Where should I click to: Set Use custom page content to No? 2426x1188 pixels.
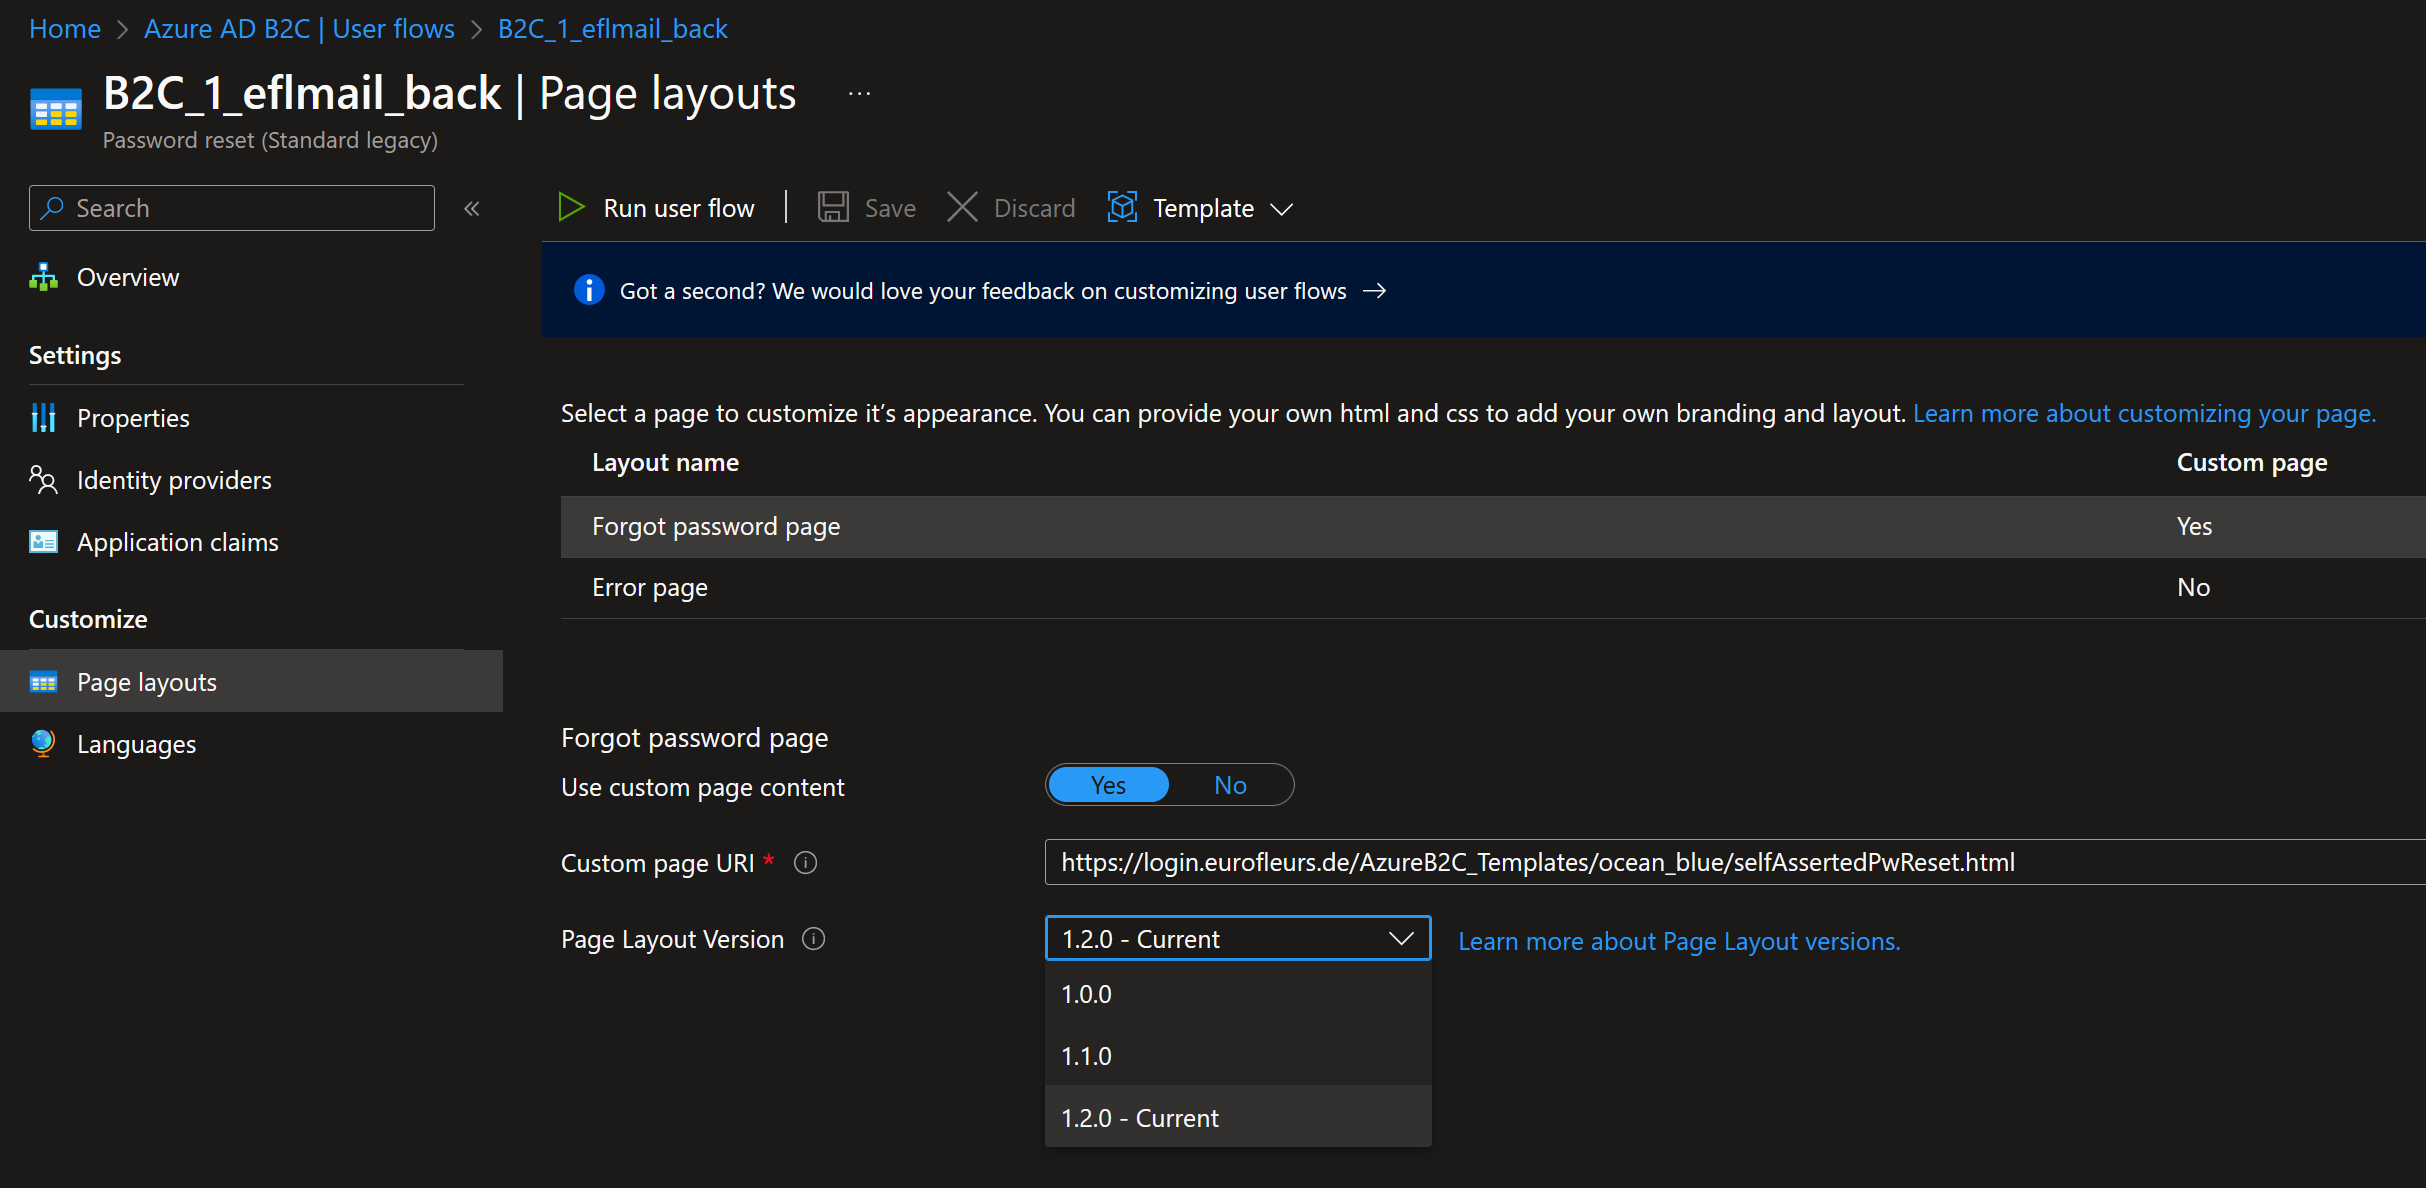click(1230, 785)
